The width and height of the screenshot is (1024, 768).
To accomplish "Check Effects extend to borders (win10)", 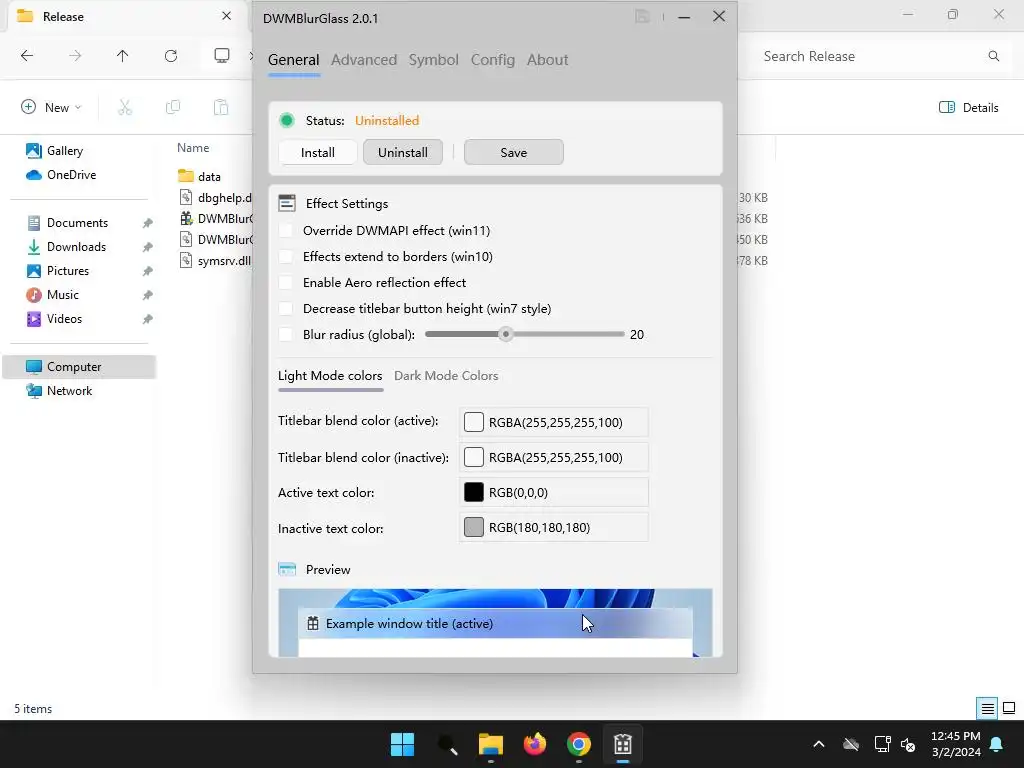I will 285,257.
